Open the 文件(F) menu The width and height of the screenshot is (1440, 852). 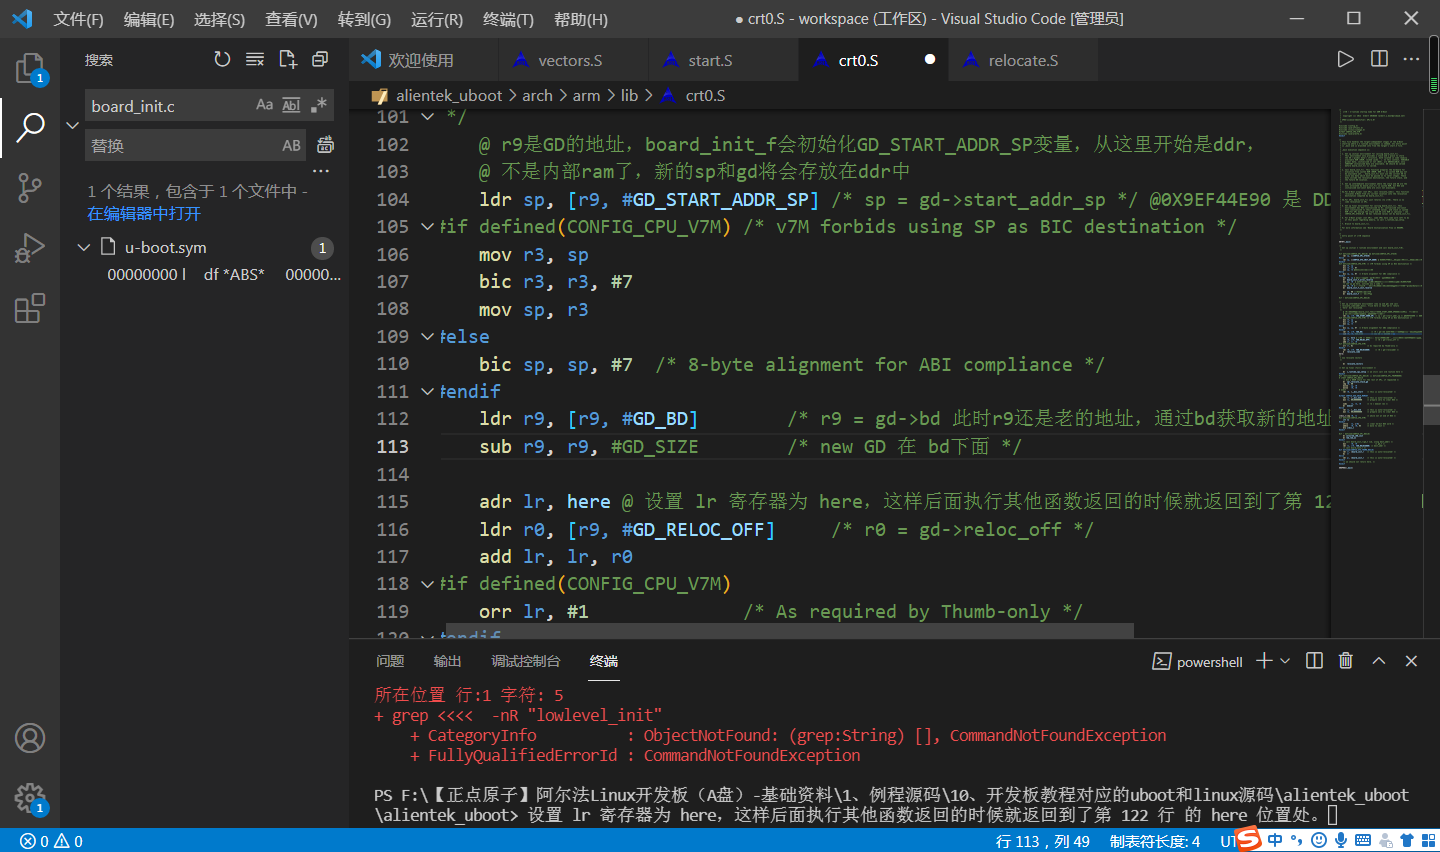coord(79,19)
